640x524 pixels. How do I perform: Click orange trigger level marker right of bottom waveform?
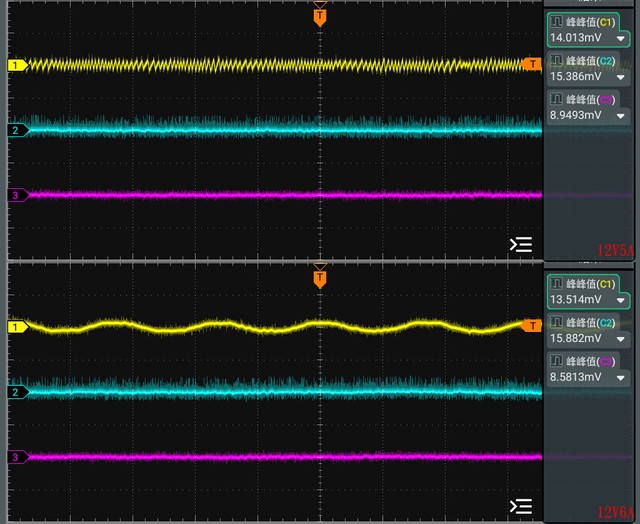coord(531,326)
